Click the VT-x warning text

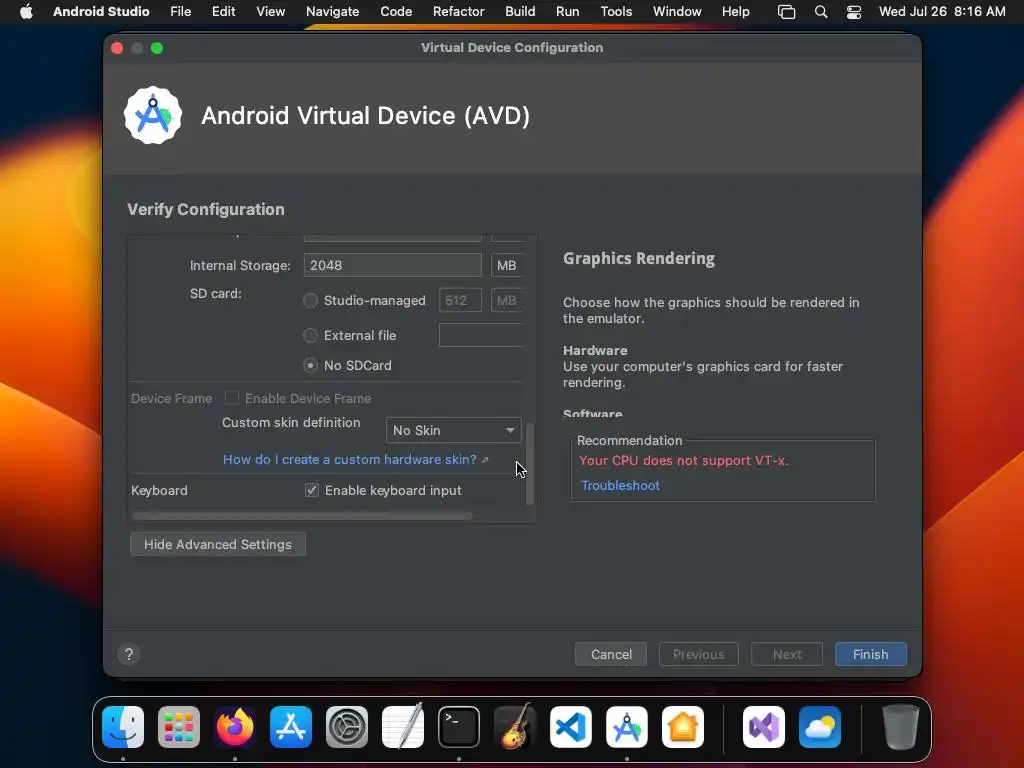pyautogui.click(x=684, y=460)
